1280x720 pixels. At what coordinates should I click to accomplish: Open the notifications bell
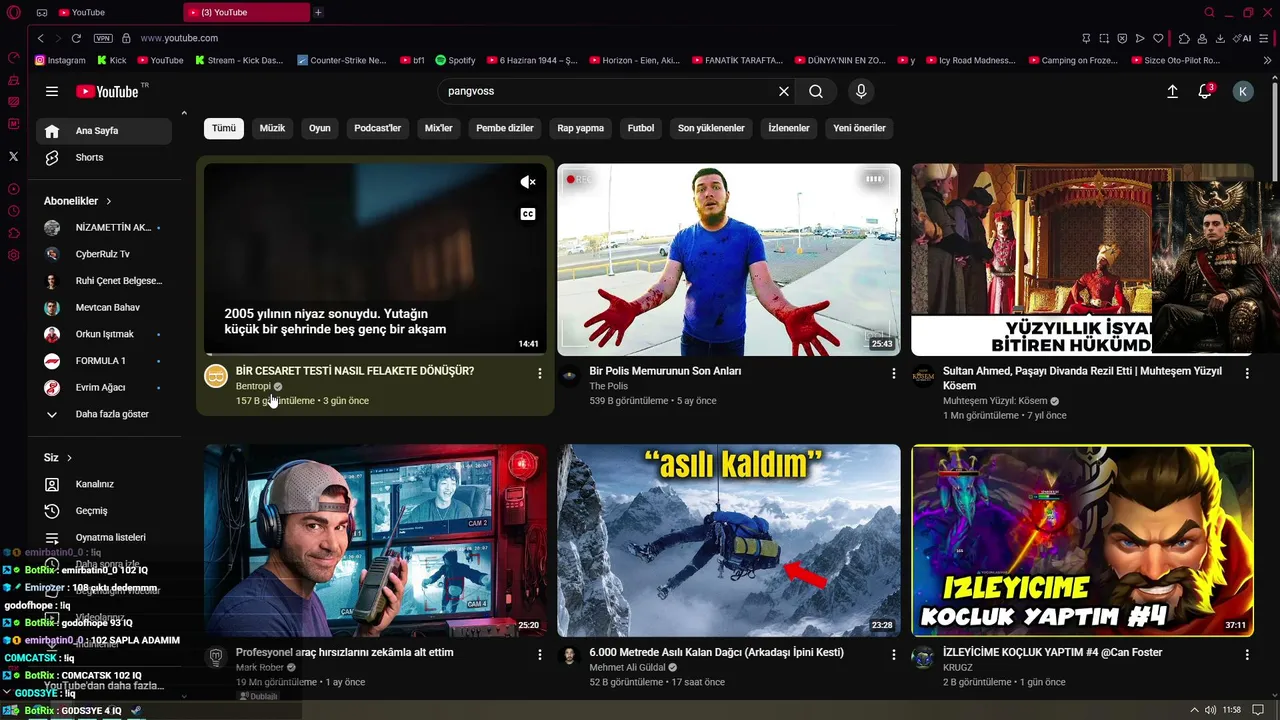coord(1205,91)
